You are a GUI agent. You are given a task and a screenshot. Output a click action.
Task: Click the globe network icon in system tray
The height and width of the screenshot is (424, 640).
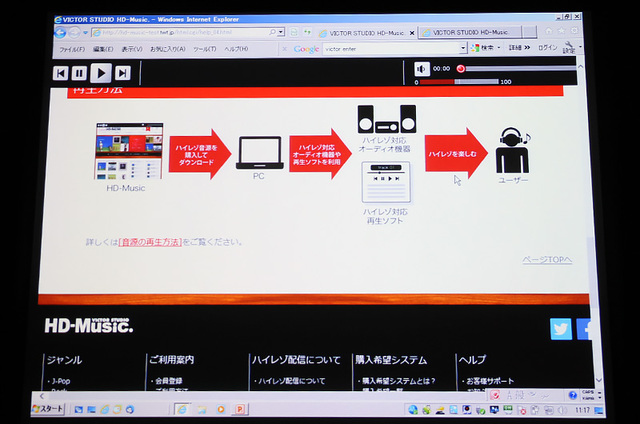(x=413, y=410)
